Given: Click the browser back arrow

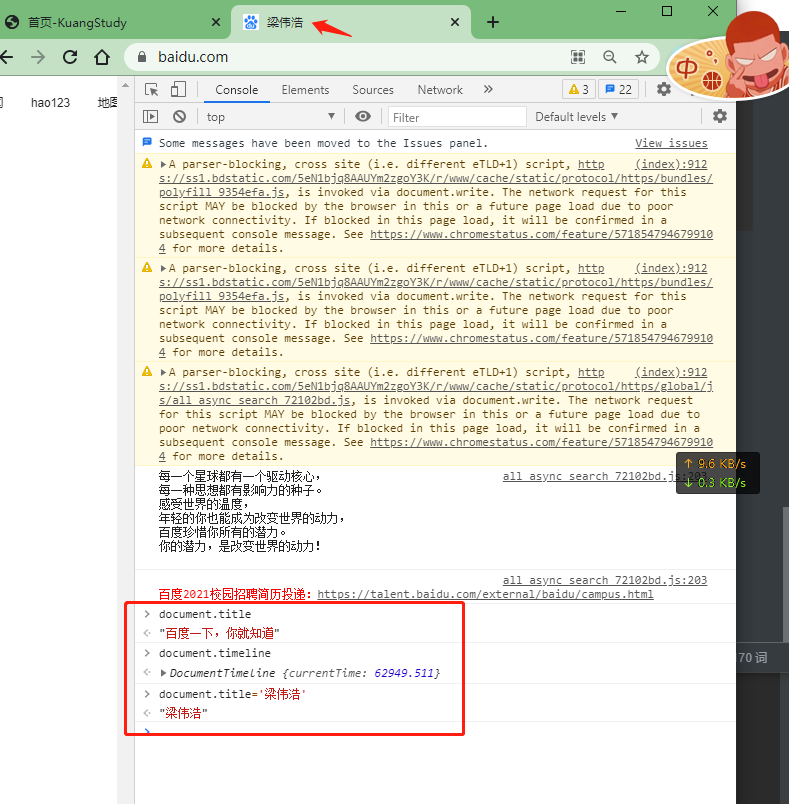Looking at the screenshot, I should 6,57.
